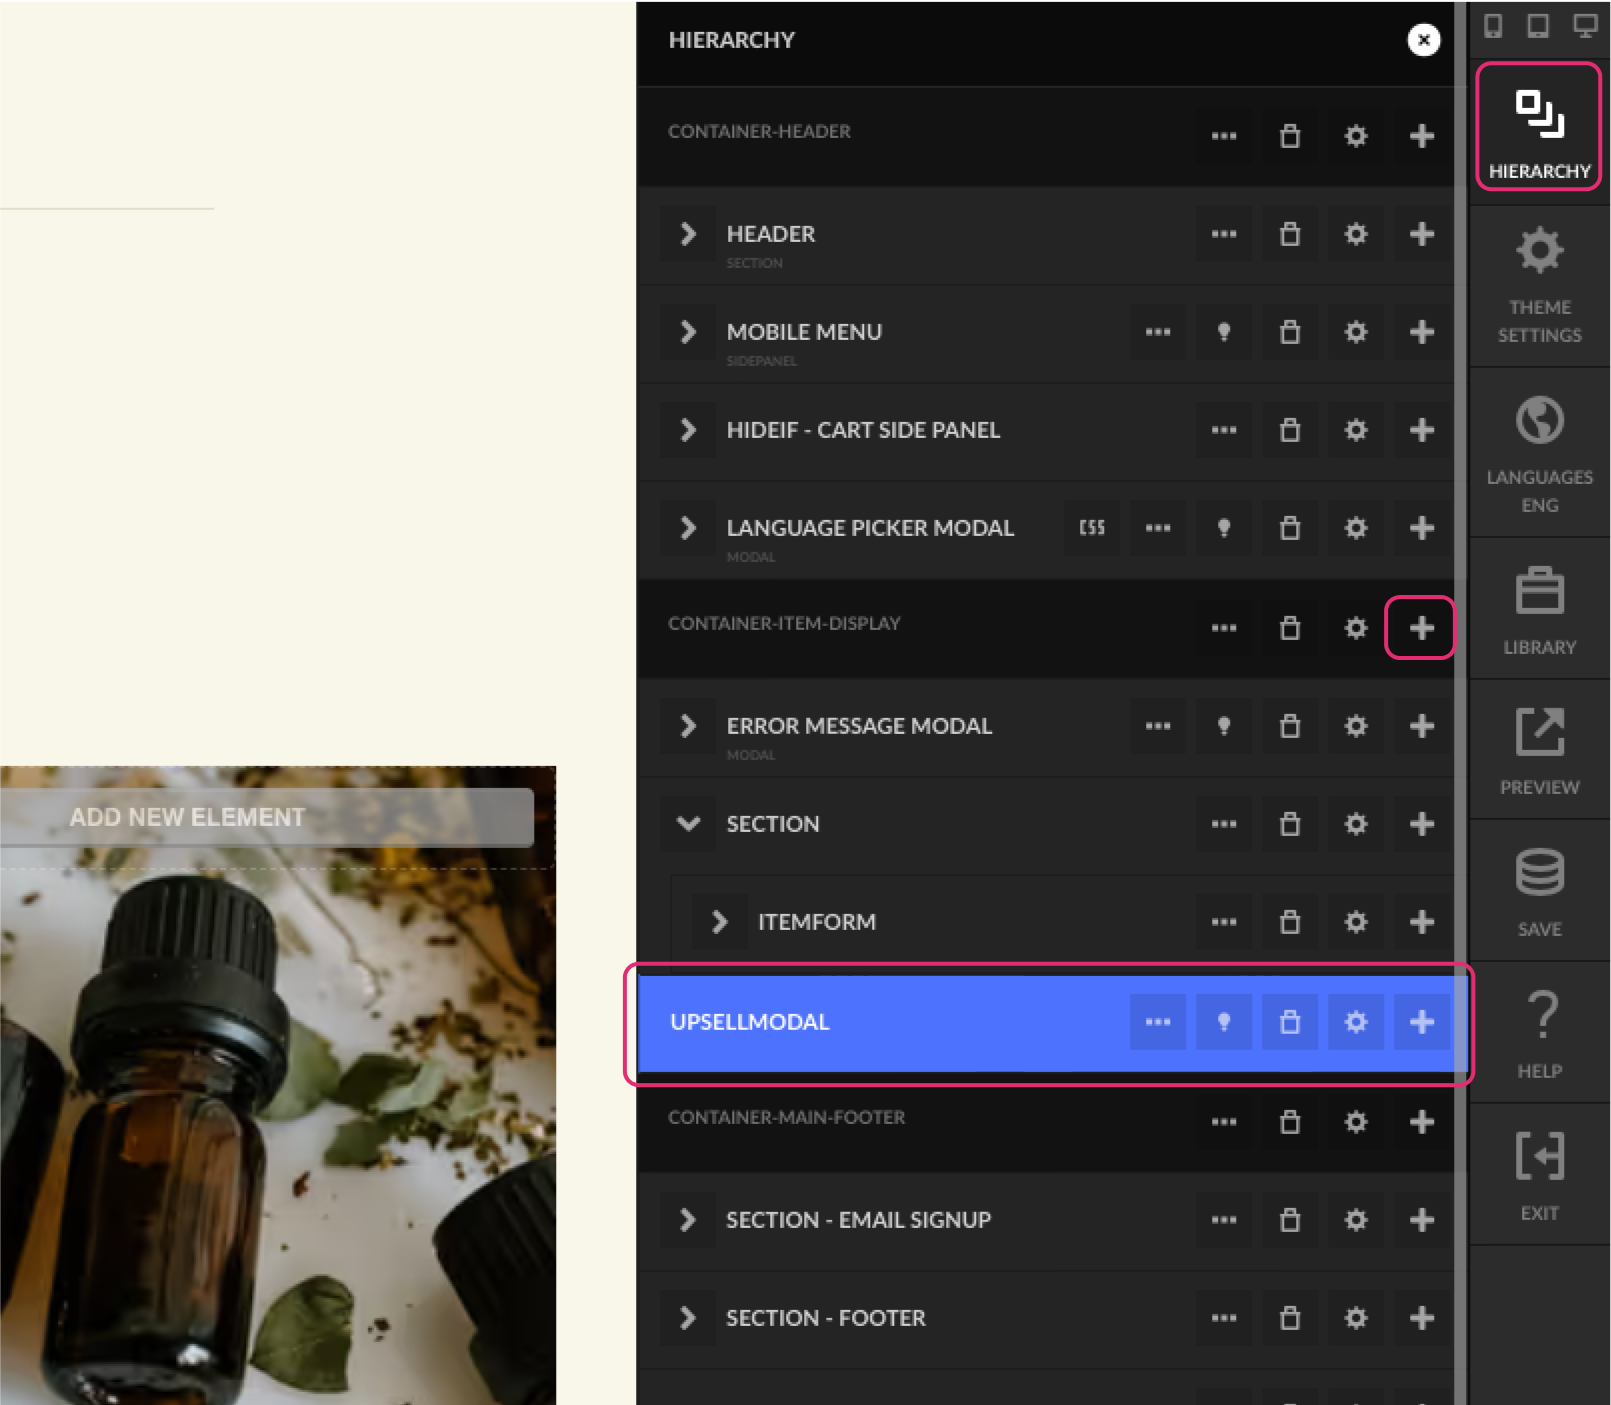The image size is (1611, 1405).
Task: Toggle the lightbulb on Mobile Menu row
Action: [x=1224, y=332]
